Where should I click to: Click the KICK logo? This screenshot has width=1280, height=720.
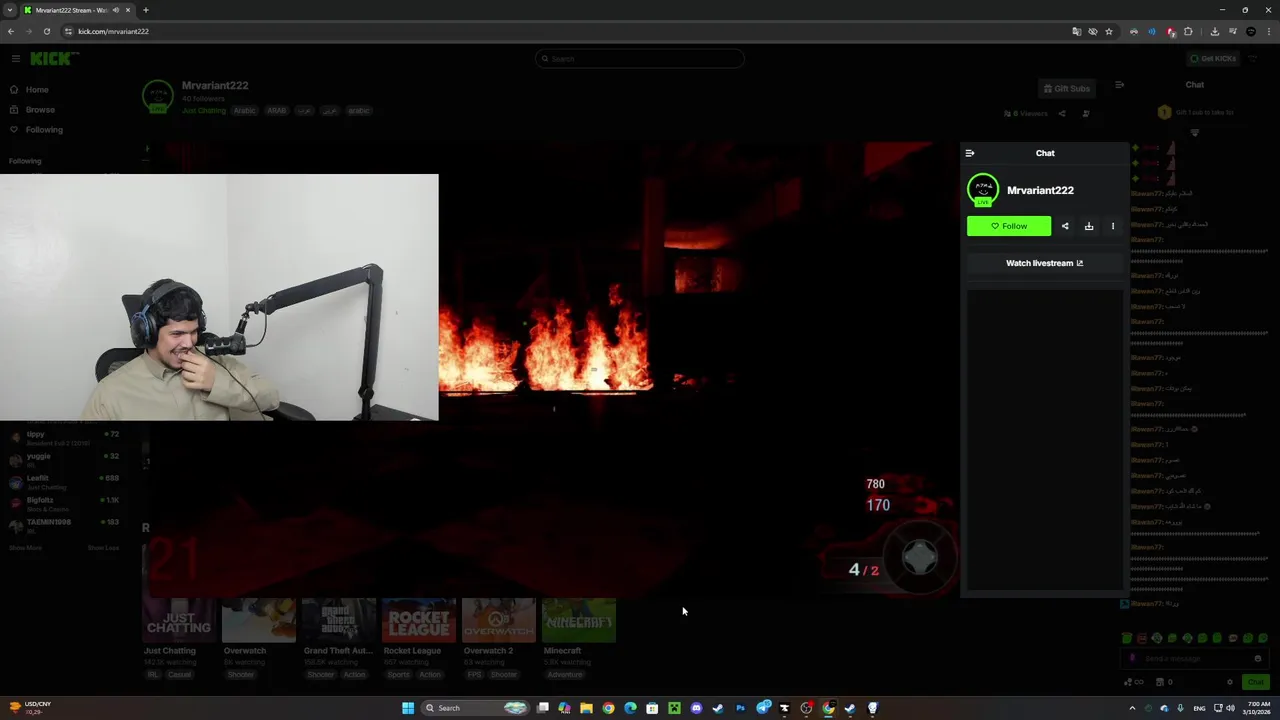coord(53,59)
